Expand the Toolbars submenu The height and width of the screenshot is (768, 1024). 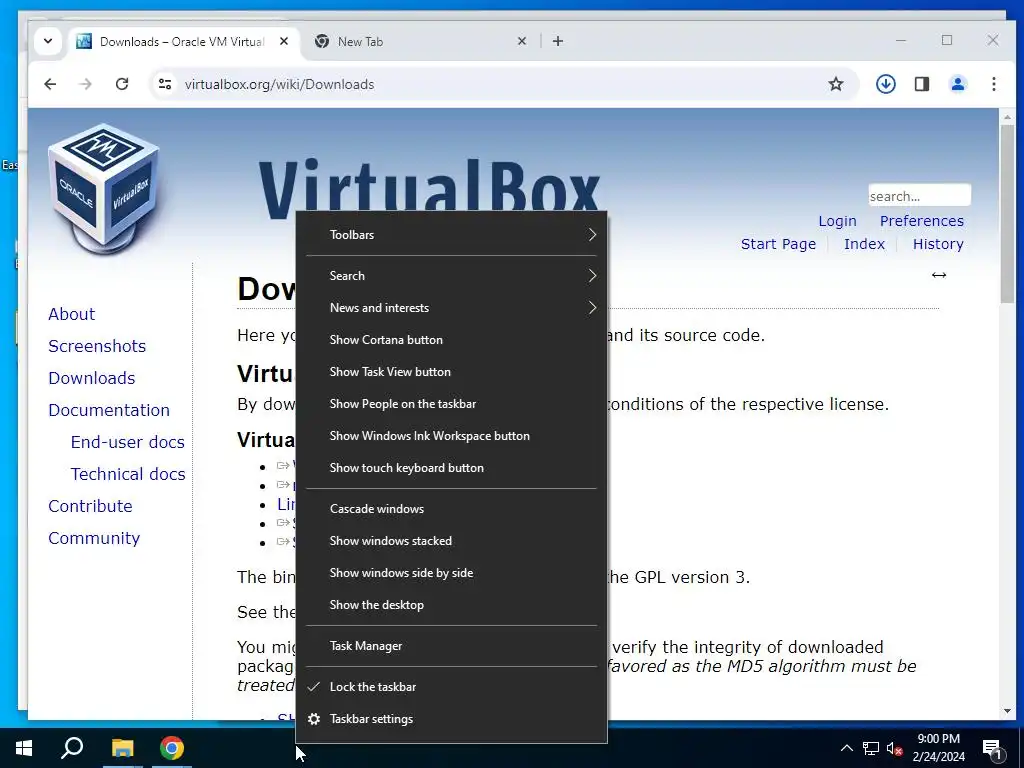[x=451, y=234]
